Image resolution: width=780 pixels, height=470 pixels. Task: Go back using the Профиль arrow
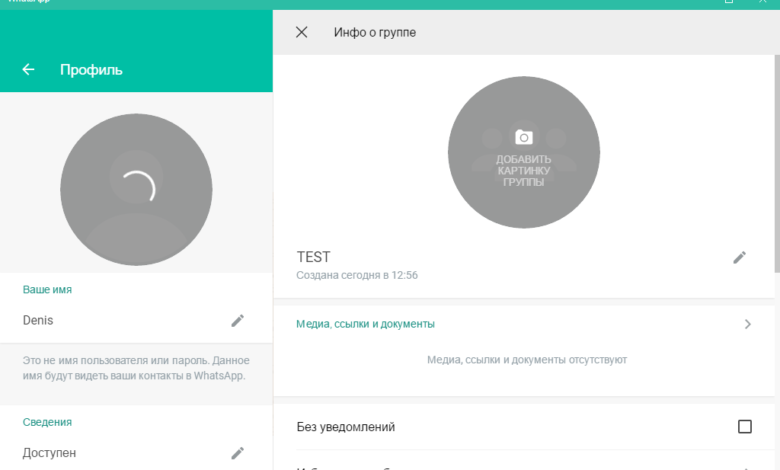pos(28,70)
